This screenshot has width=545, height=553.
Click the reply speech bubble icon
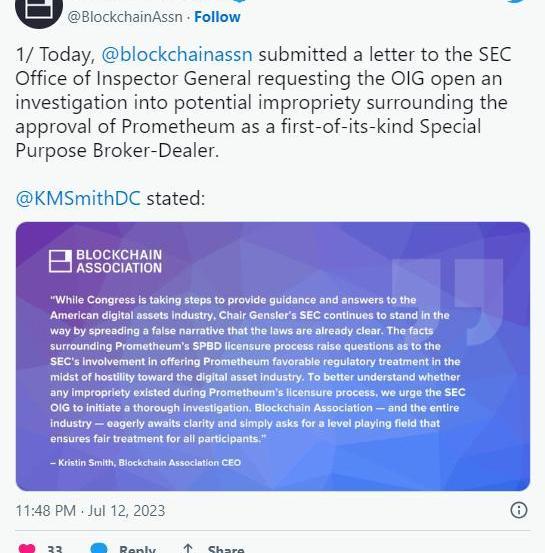(x=99, y=548)
